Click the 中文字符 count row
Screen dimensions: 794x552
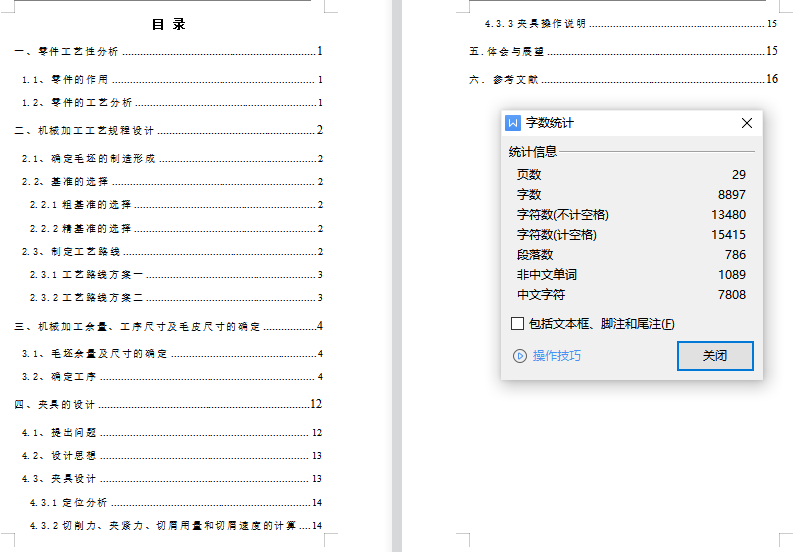pos(630,295)
